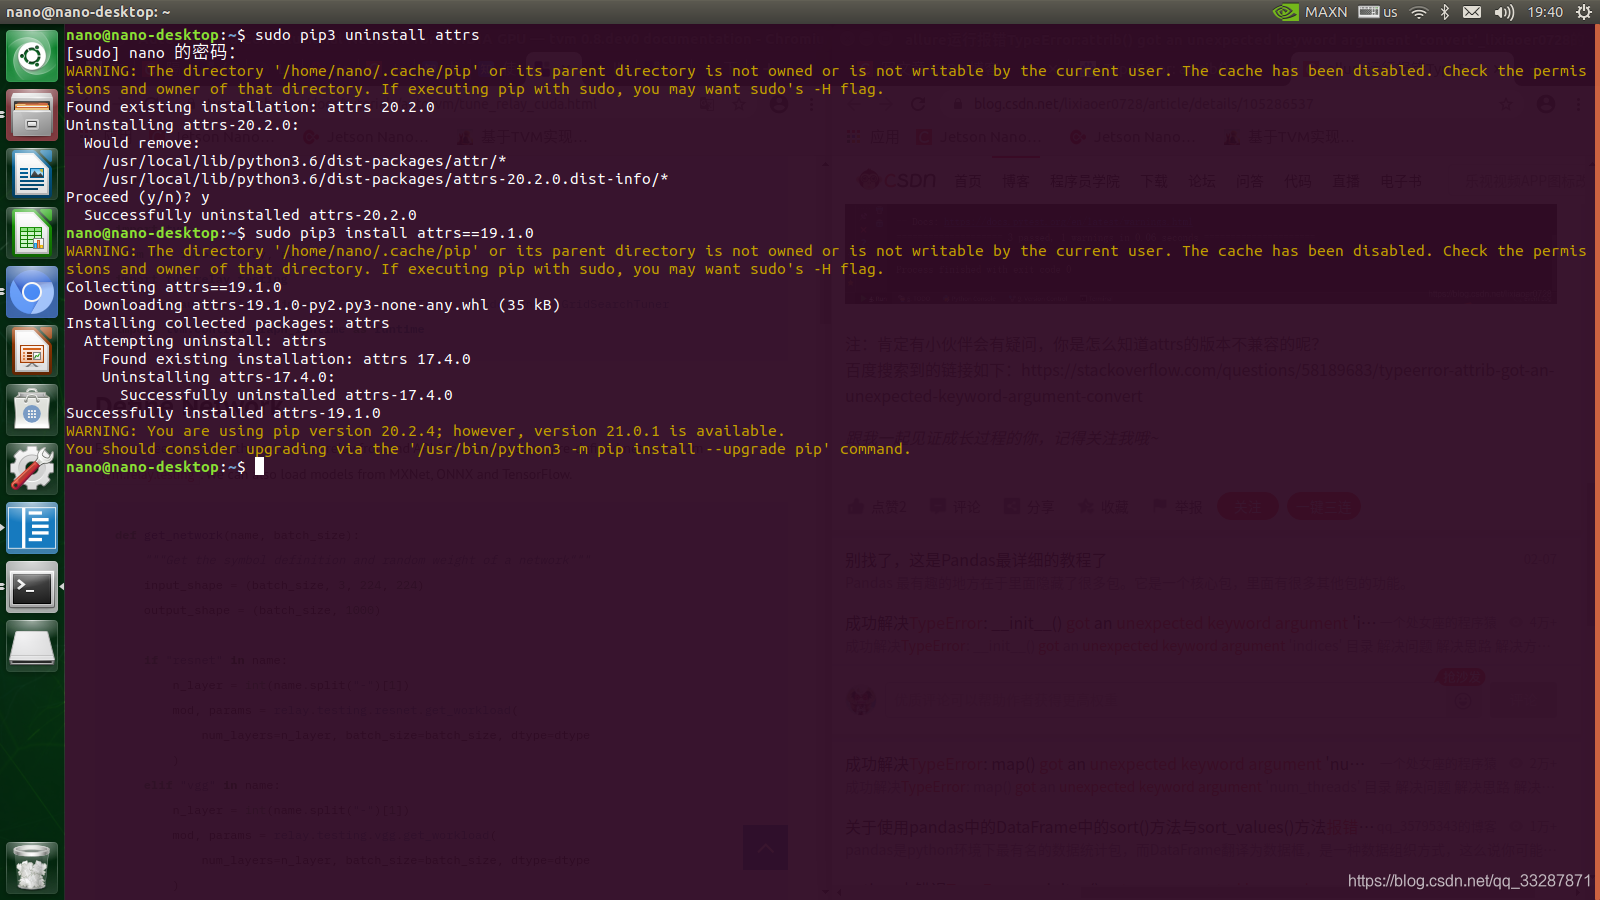Click 'Successfully uninstalled attrs-17.4.0' line

(286, 395)
